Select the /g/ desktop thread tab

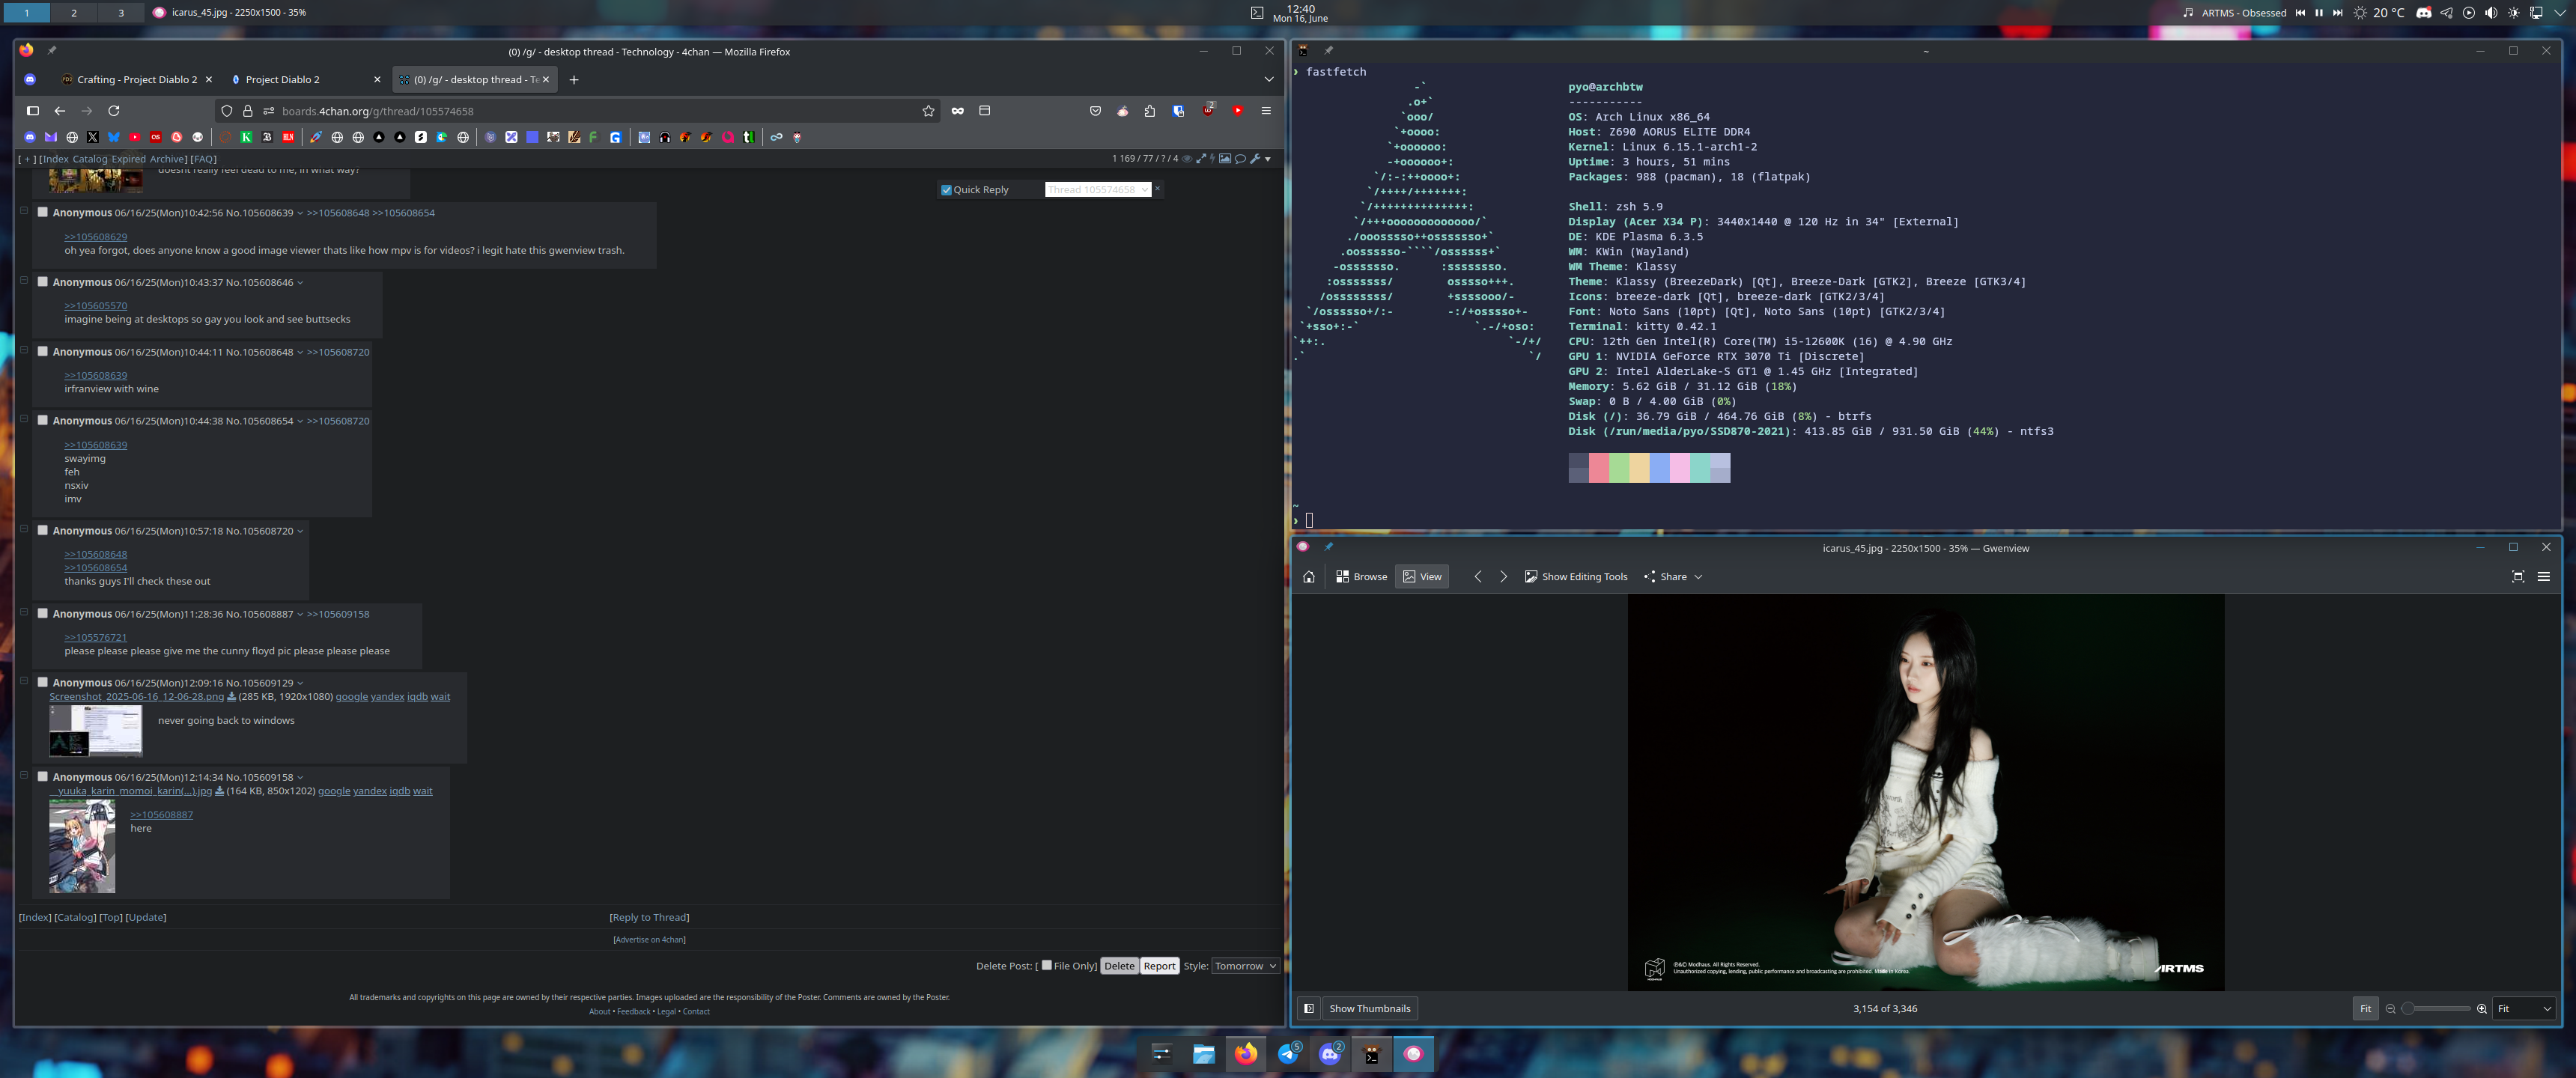click(x=474, y=80)
